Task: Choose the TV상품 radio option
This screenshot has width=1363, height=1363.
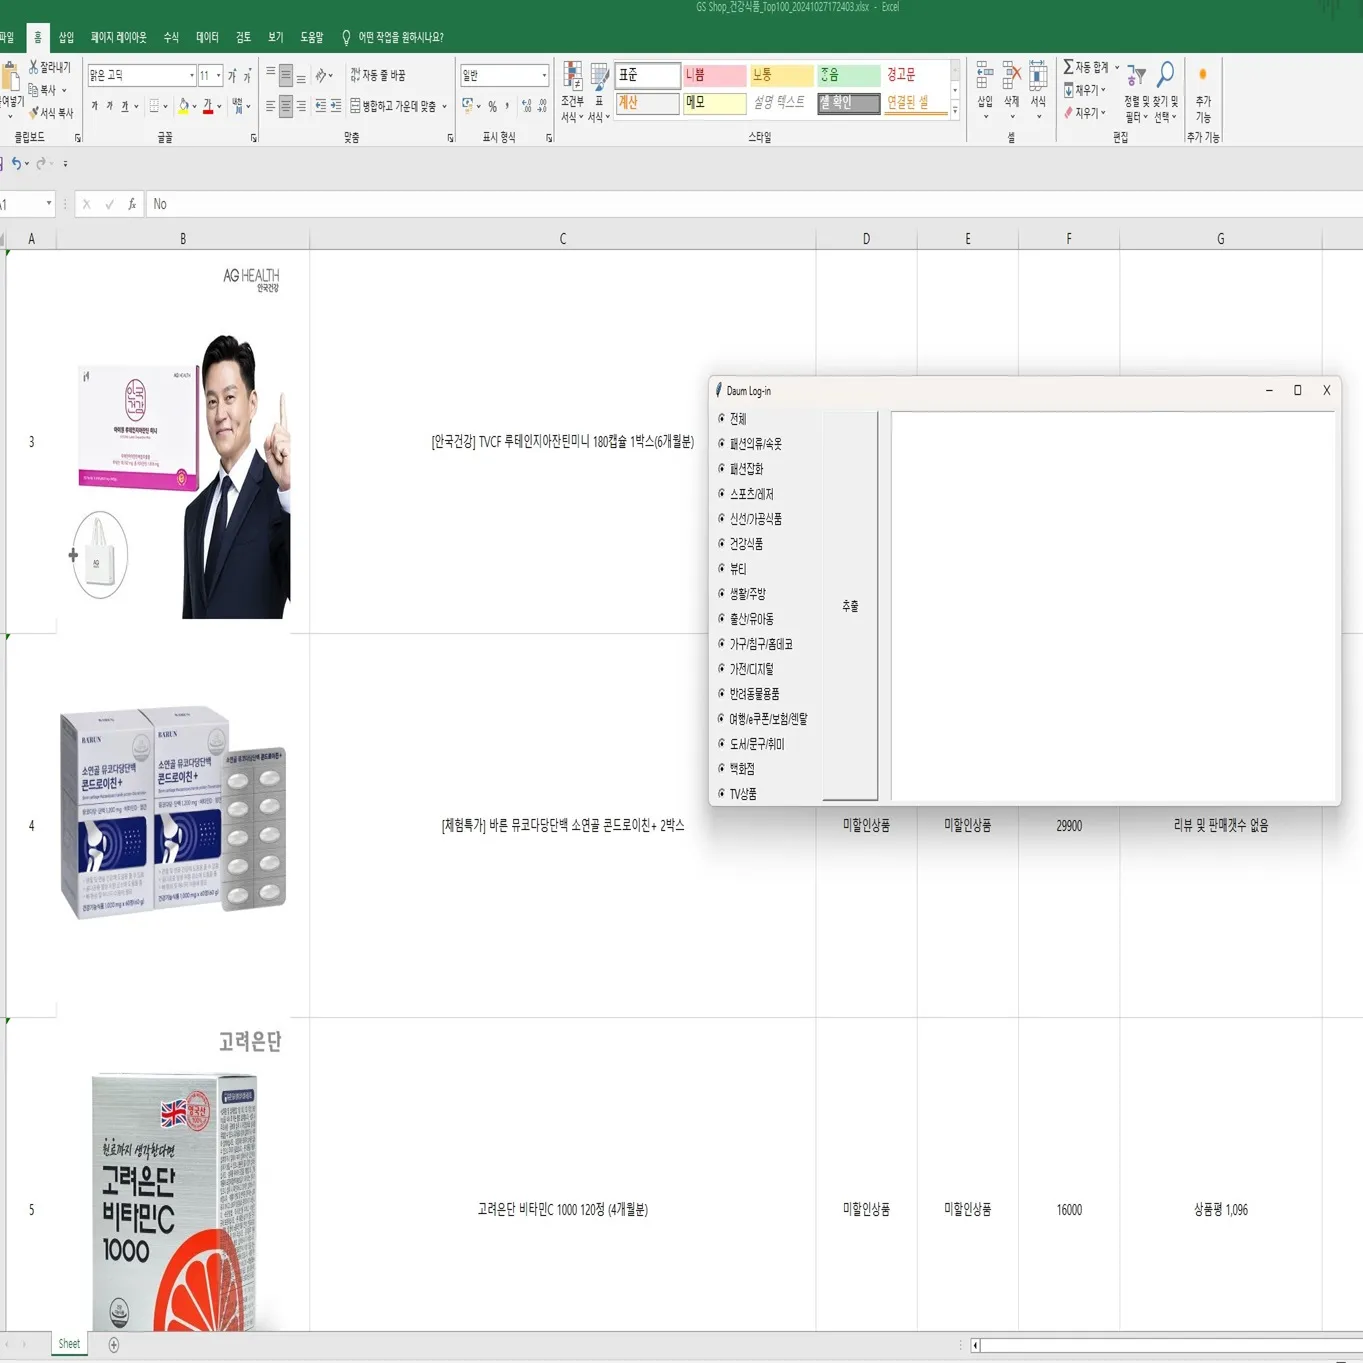Action: [722, 793]
